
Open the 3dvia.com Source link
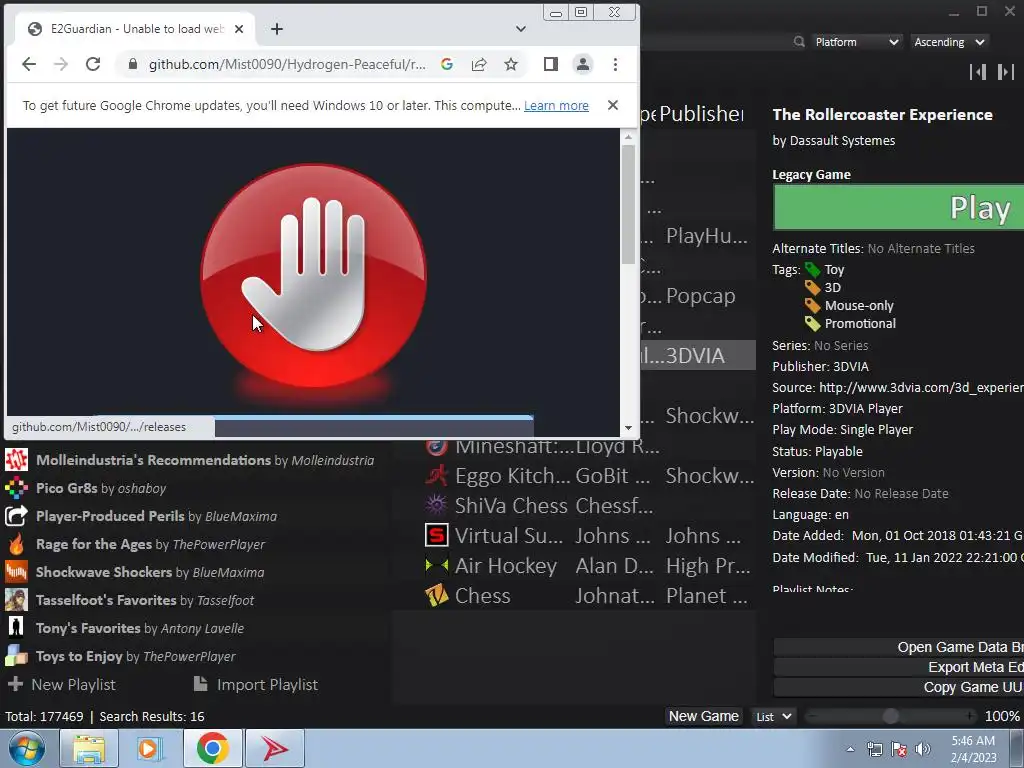tap(921, 387)
